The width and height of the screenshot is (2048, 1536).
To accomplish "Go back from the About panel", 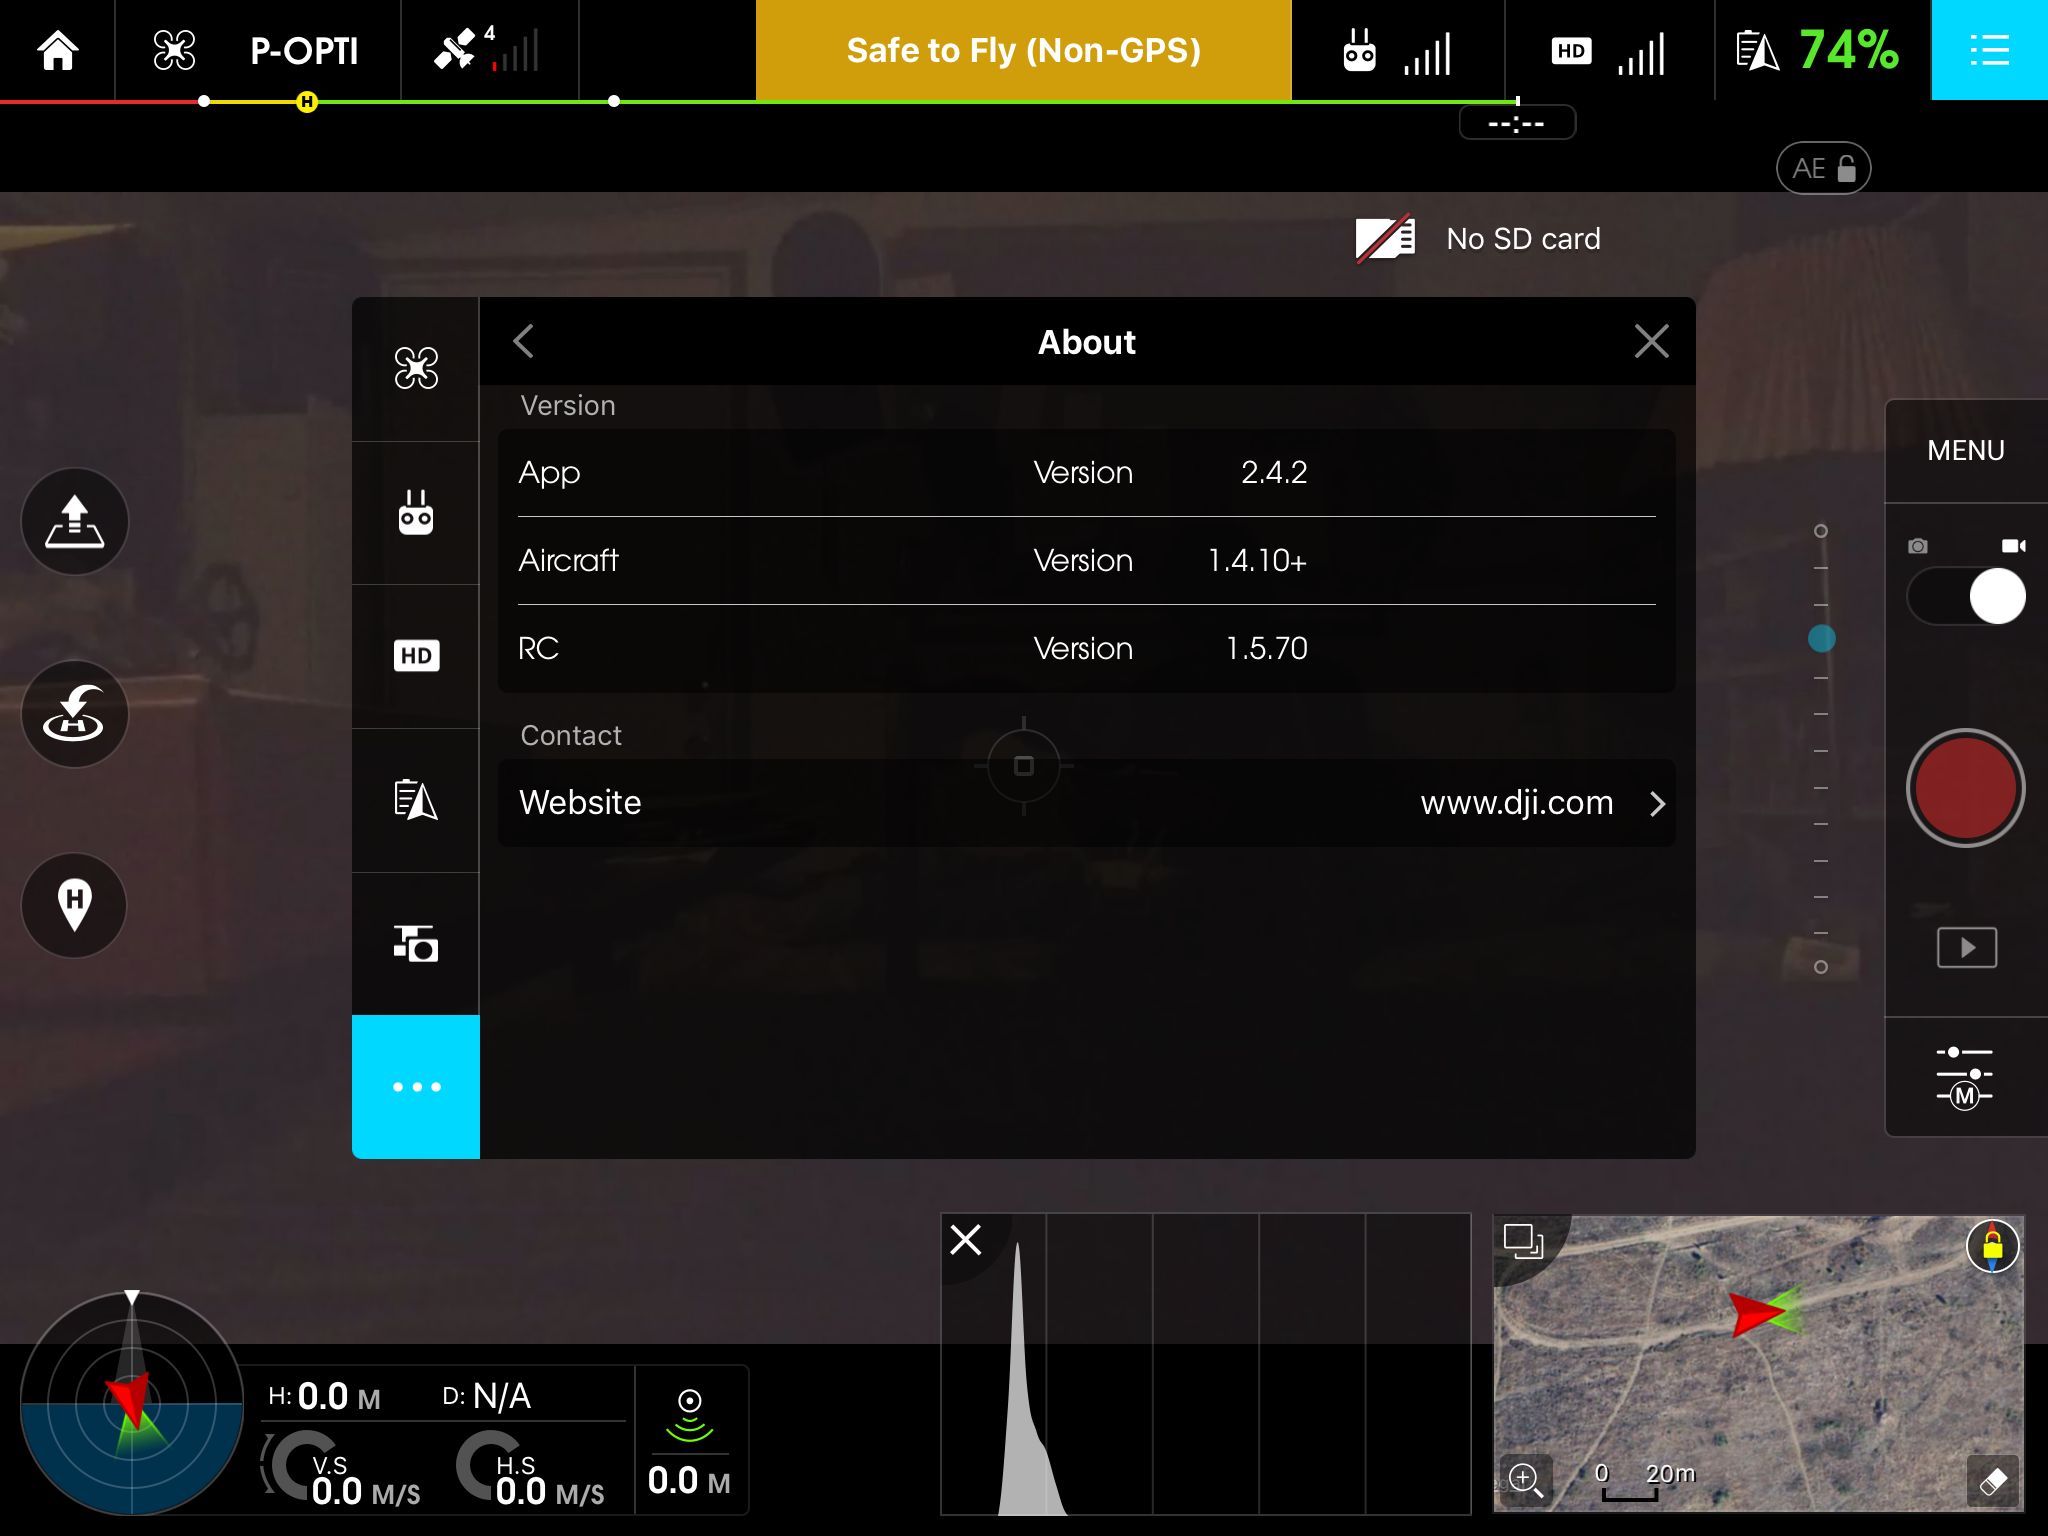I will point(524,342).
